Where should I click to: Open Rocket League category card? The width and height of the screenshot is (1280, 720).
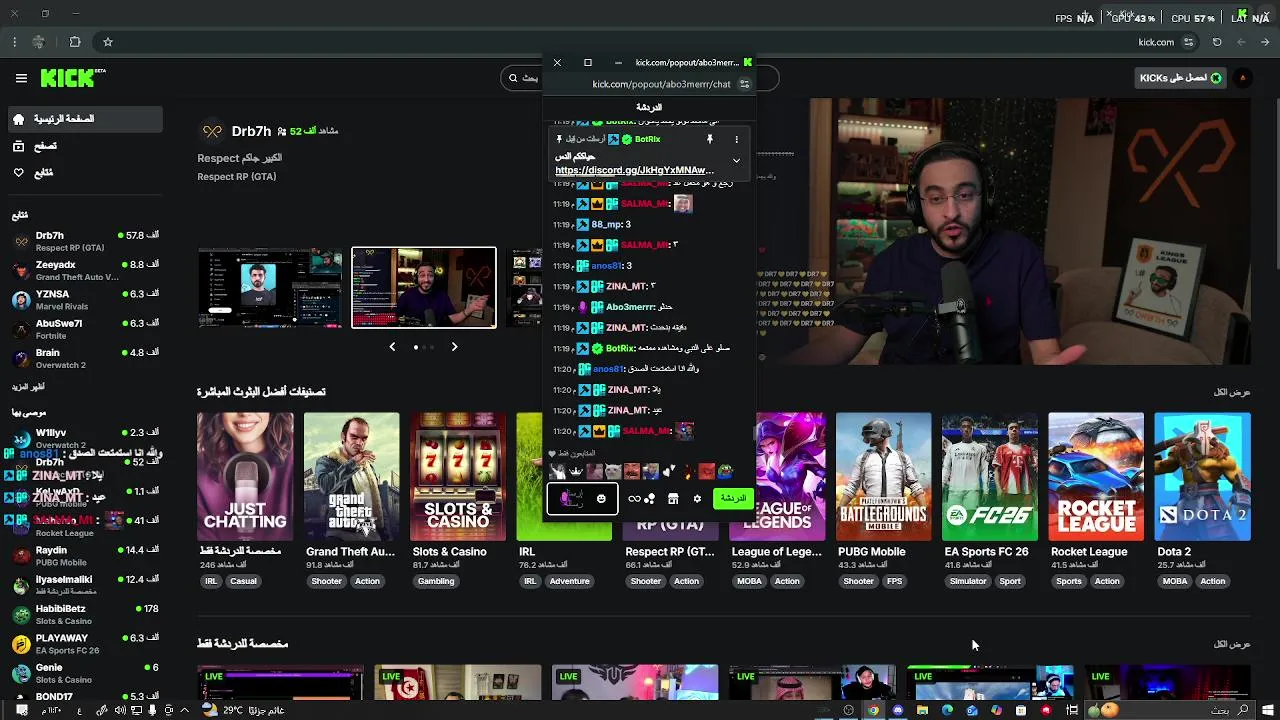point(1096,476)
